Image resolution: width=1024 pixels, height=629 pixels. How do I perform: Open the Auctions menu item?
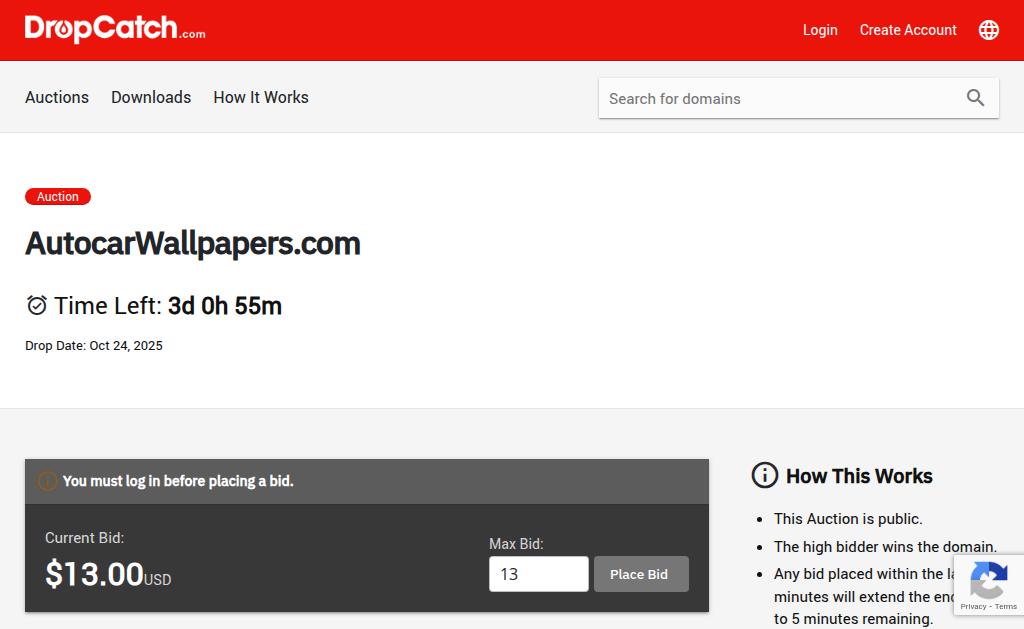[57, 97]
